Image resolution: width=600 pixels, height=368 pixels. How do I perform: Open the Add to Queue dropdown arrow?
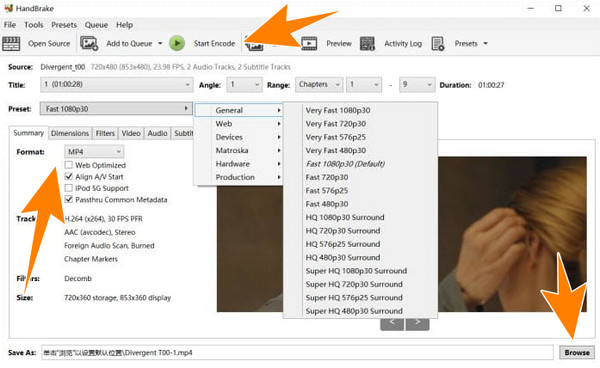160,44
